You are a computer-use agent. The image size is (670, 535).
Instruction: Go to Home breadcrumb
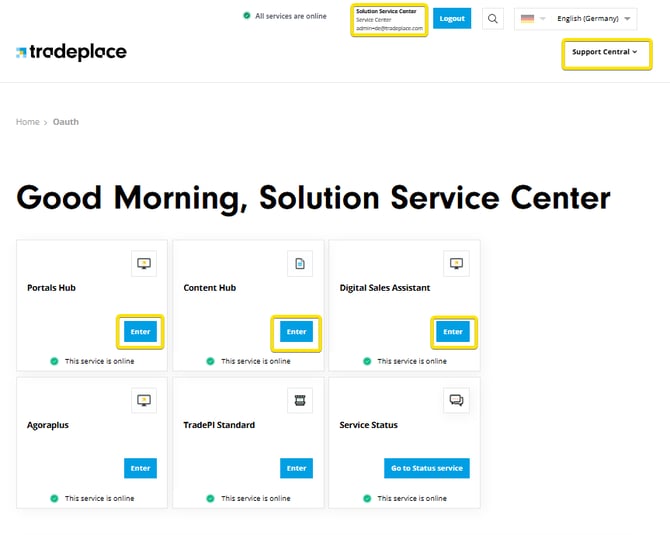pos(27,122)
